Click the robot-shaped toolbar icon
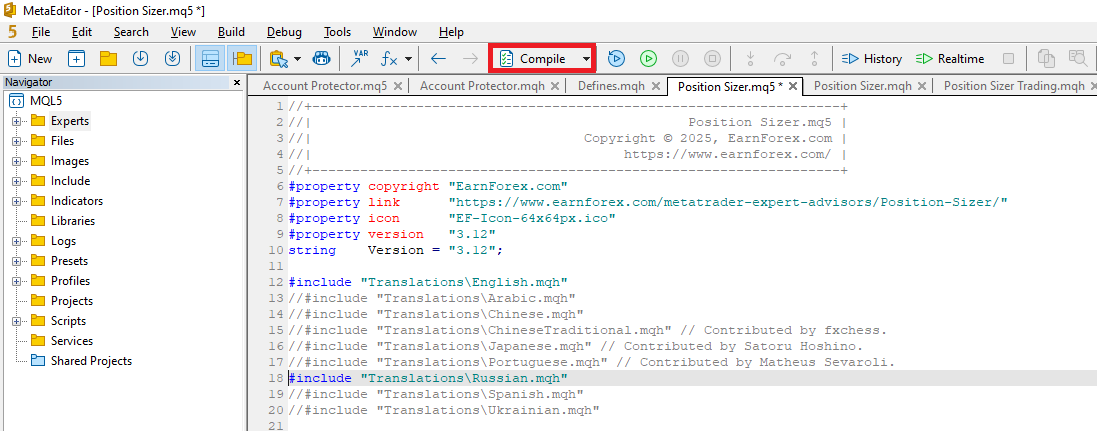Viewport: 1097px width, 431px height. pos(321,59)
